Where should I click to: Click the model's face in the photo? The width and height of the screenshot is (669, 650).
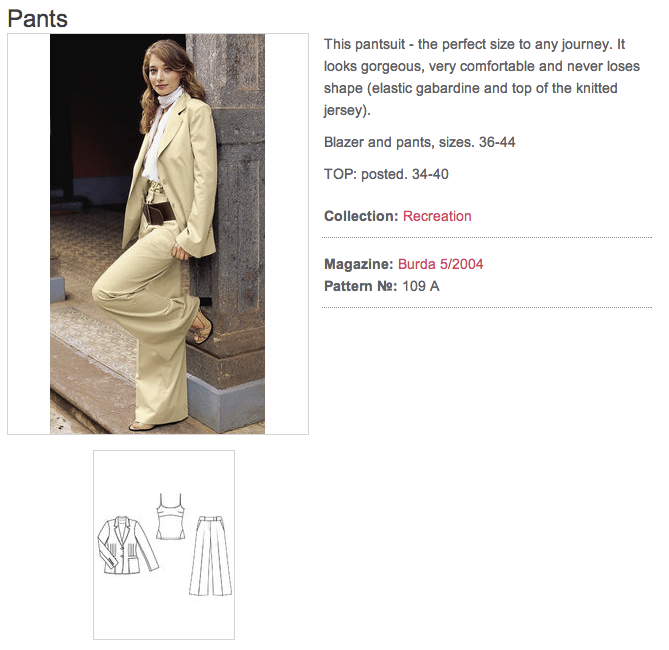161,74
